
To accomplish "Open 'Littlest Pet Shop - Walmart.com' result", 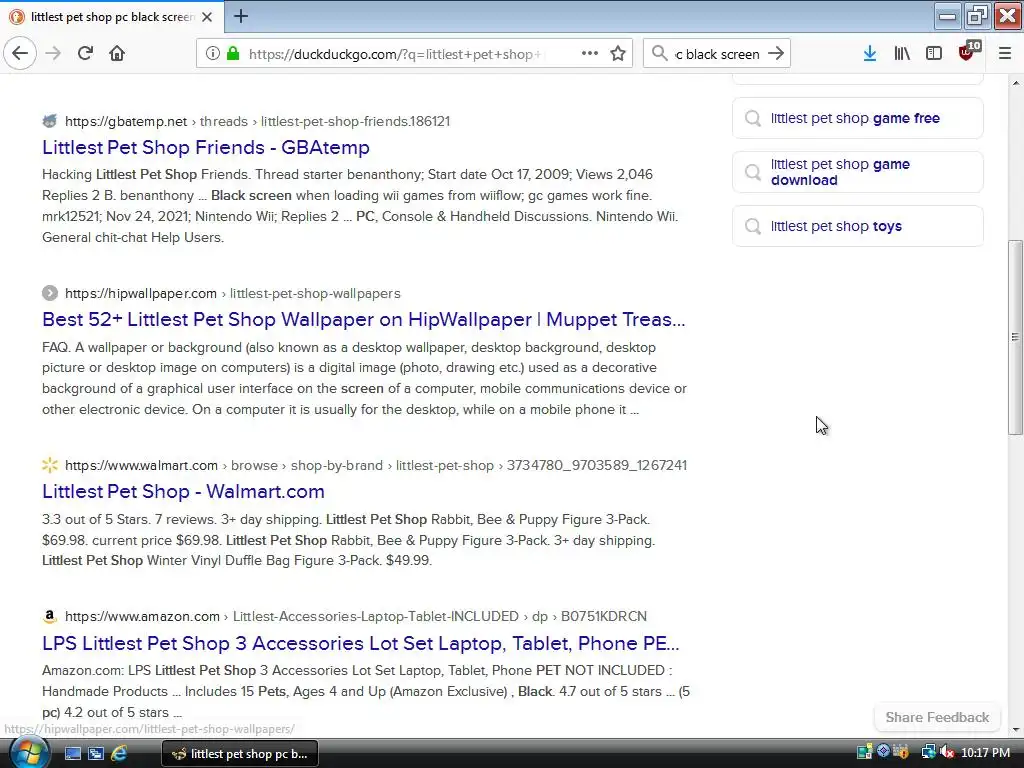I will pyautogui.click(x=184, y=491).
